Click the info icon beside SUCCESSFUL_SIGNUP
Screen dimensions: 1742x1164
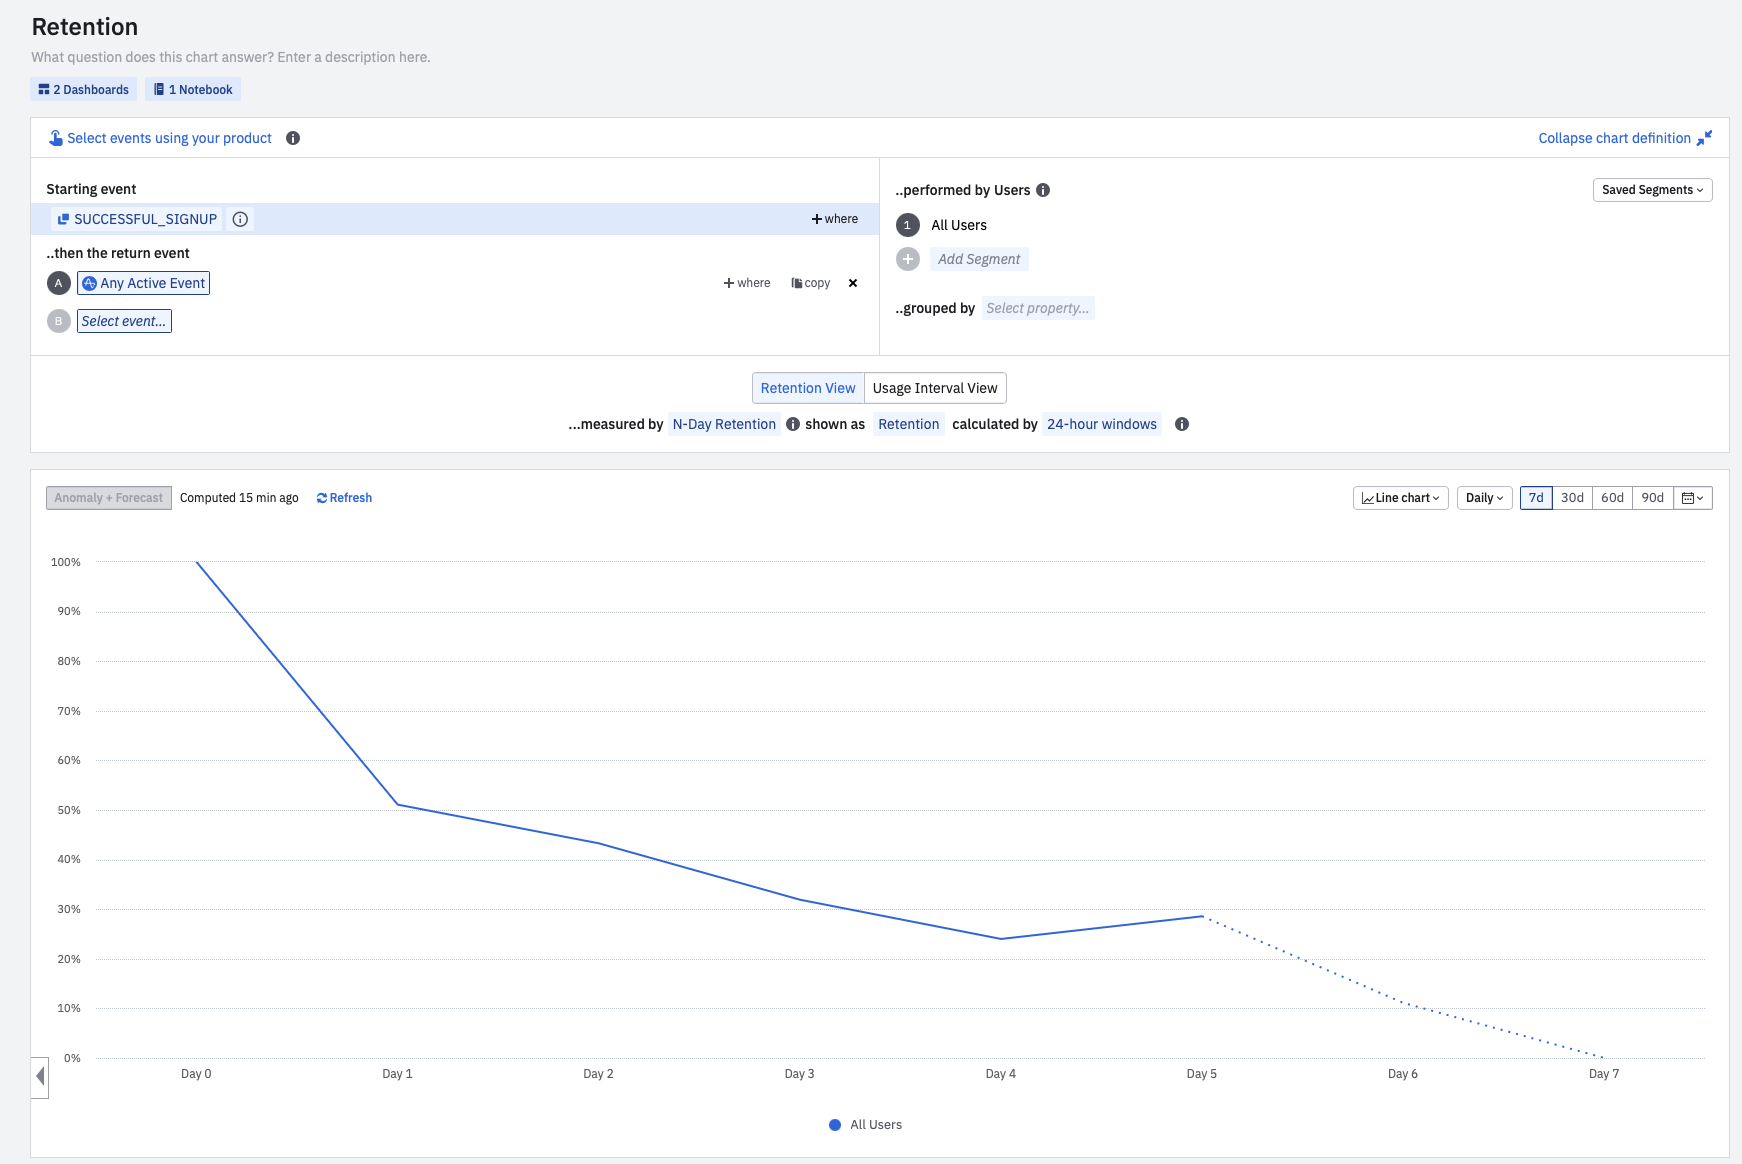coord(240,219)
